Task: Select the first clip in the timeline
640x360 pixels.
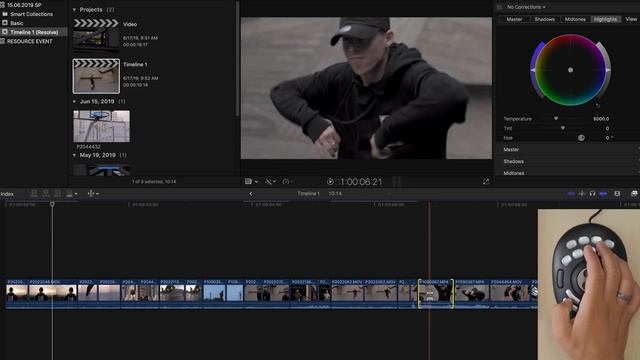Action: tap(17, 293)
